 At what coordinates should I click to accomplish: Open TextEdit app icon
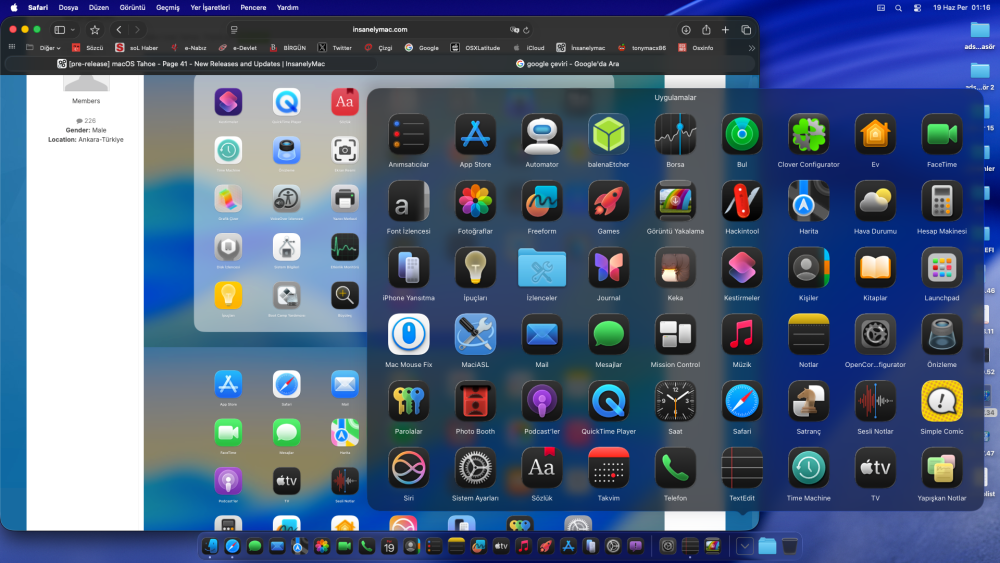(742, 468)
